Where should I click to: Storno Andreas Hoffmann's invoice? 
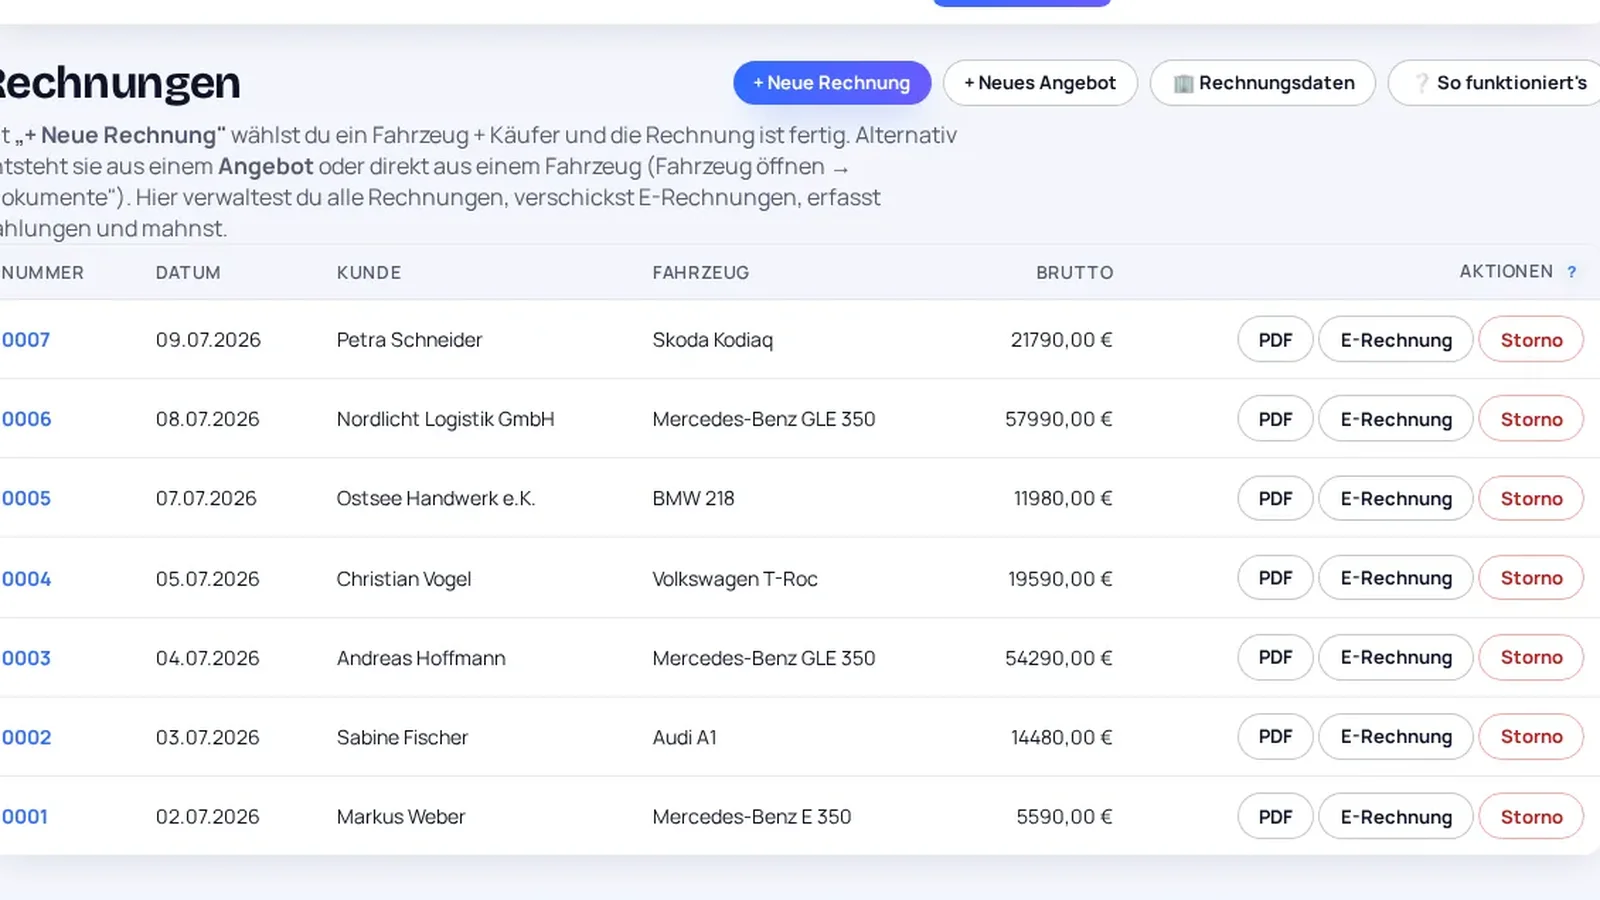[x=1531, y=657]
